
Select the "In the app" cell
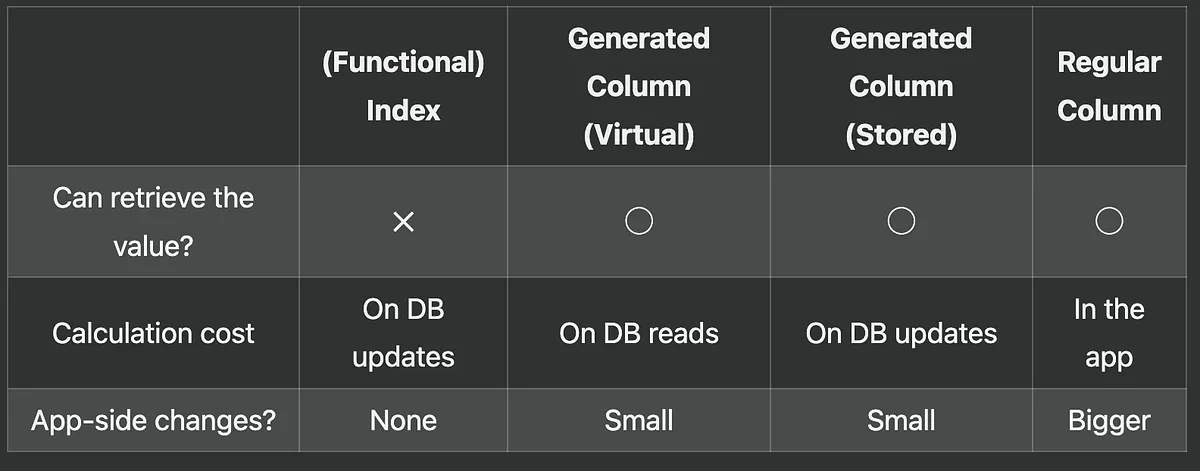click(1109, 333)
